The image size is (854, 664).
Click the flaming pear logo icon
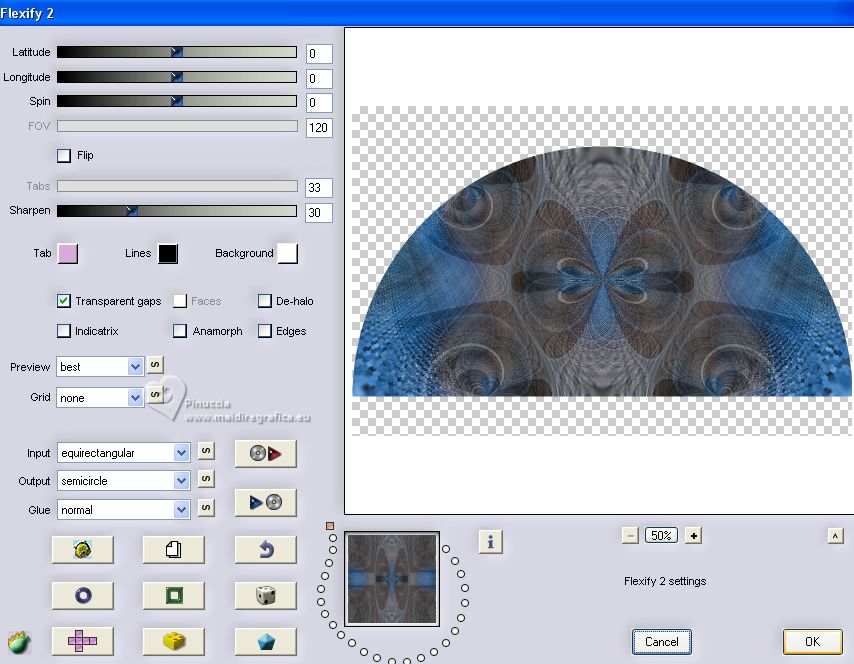(x=19, y=643)
